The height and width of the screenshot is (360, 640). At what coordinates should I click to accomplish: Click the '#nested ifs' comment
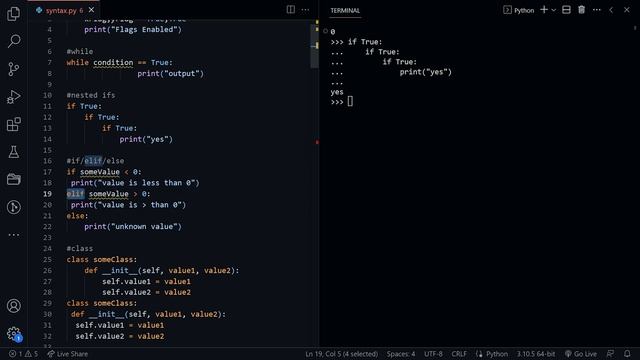tap(91, 95)
